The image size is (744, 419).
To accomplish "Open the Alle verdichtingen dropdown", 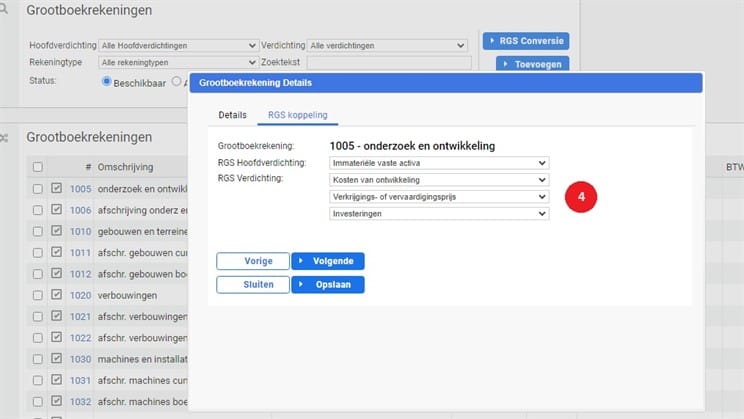I will pos(387,46).
